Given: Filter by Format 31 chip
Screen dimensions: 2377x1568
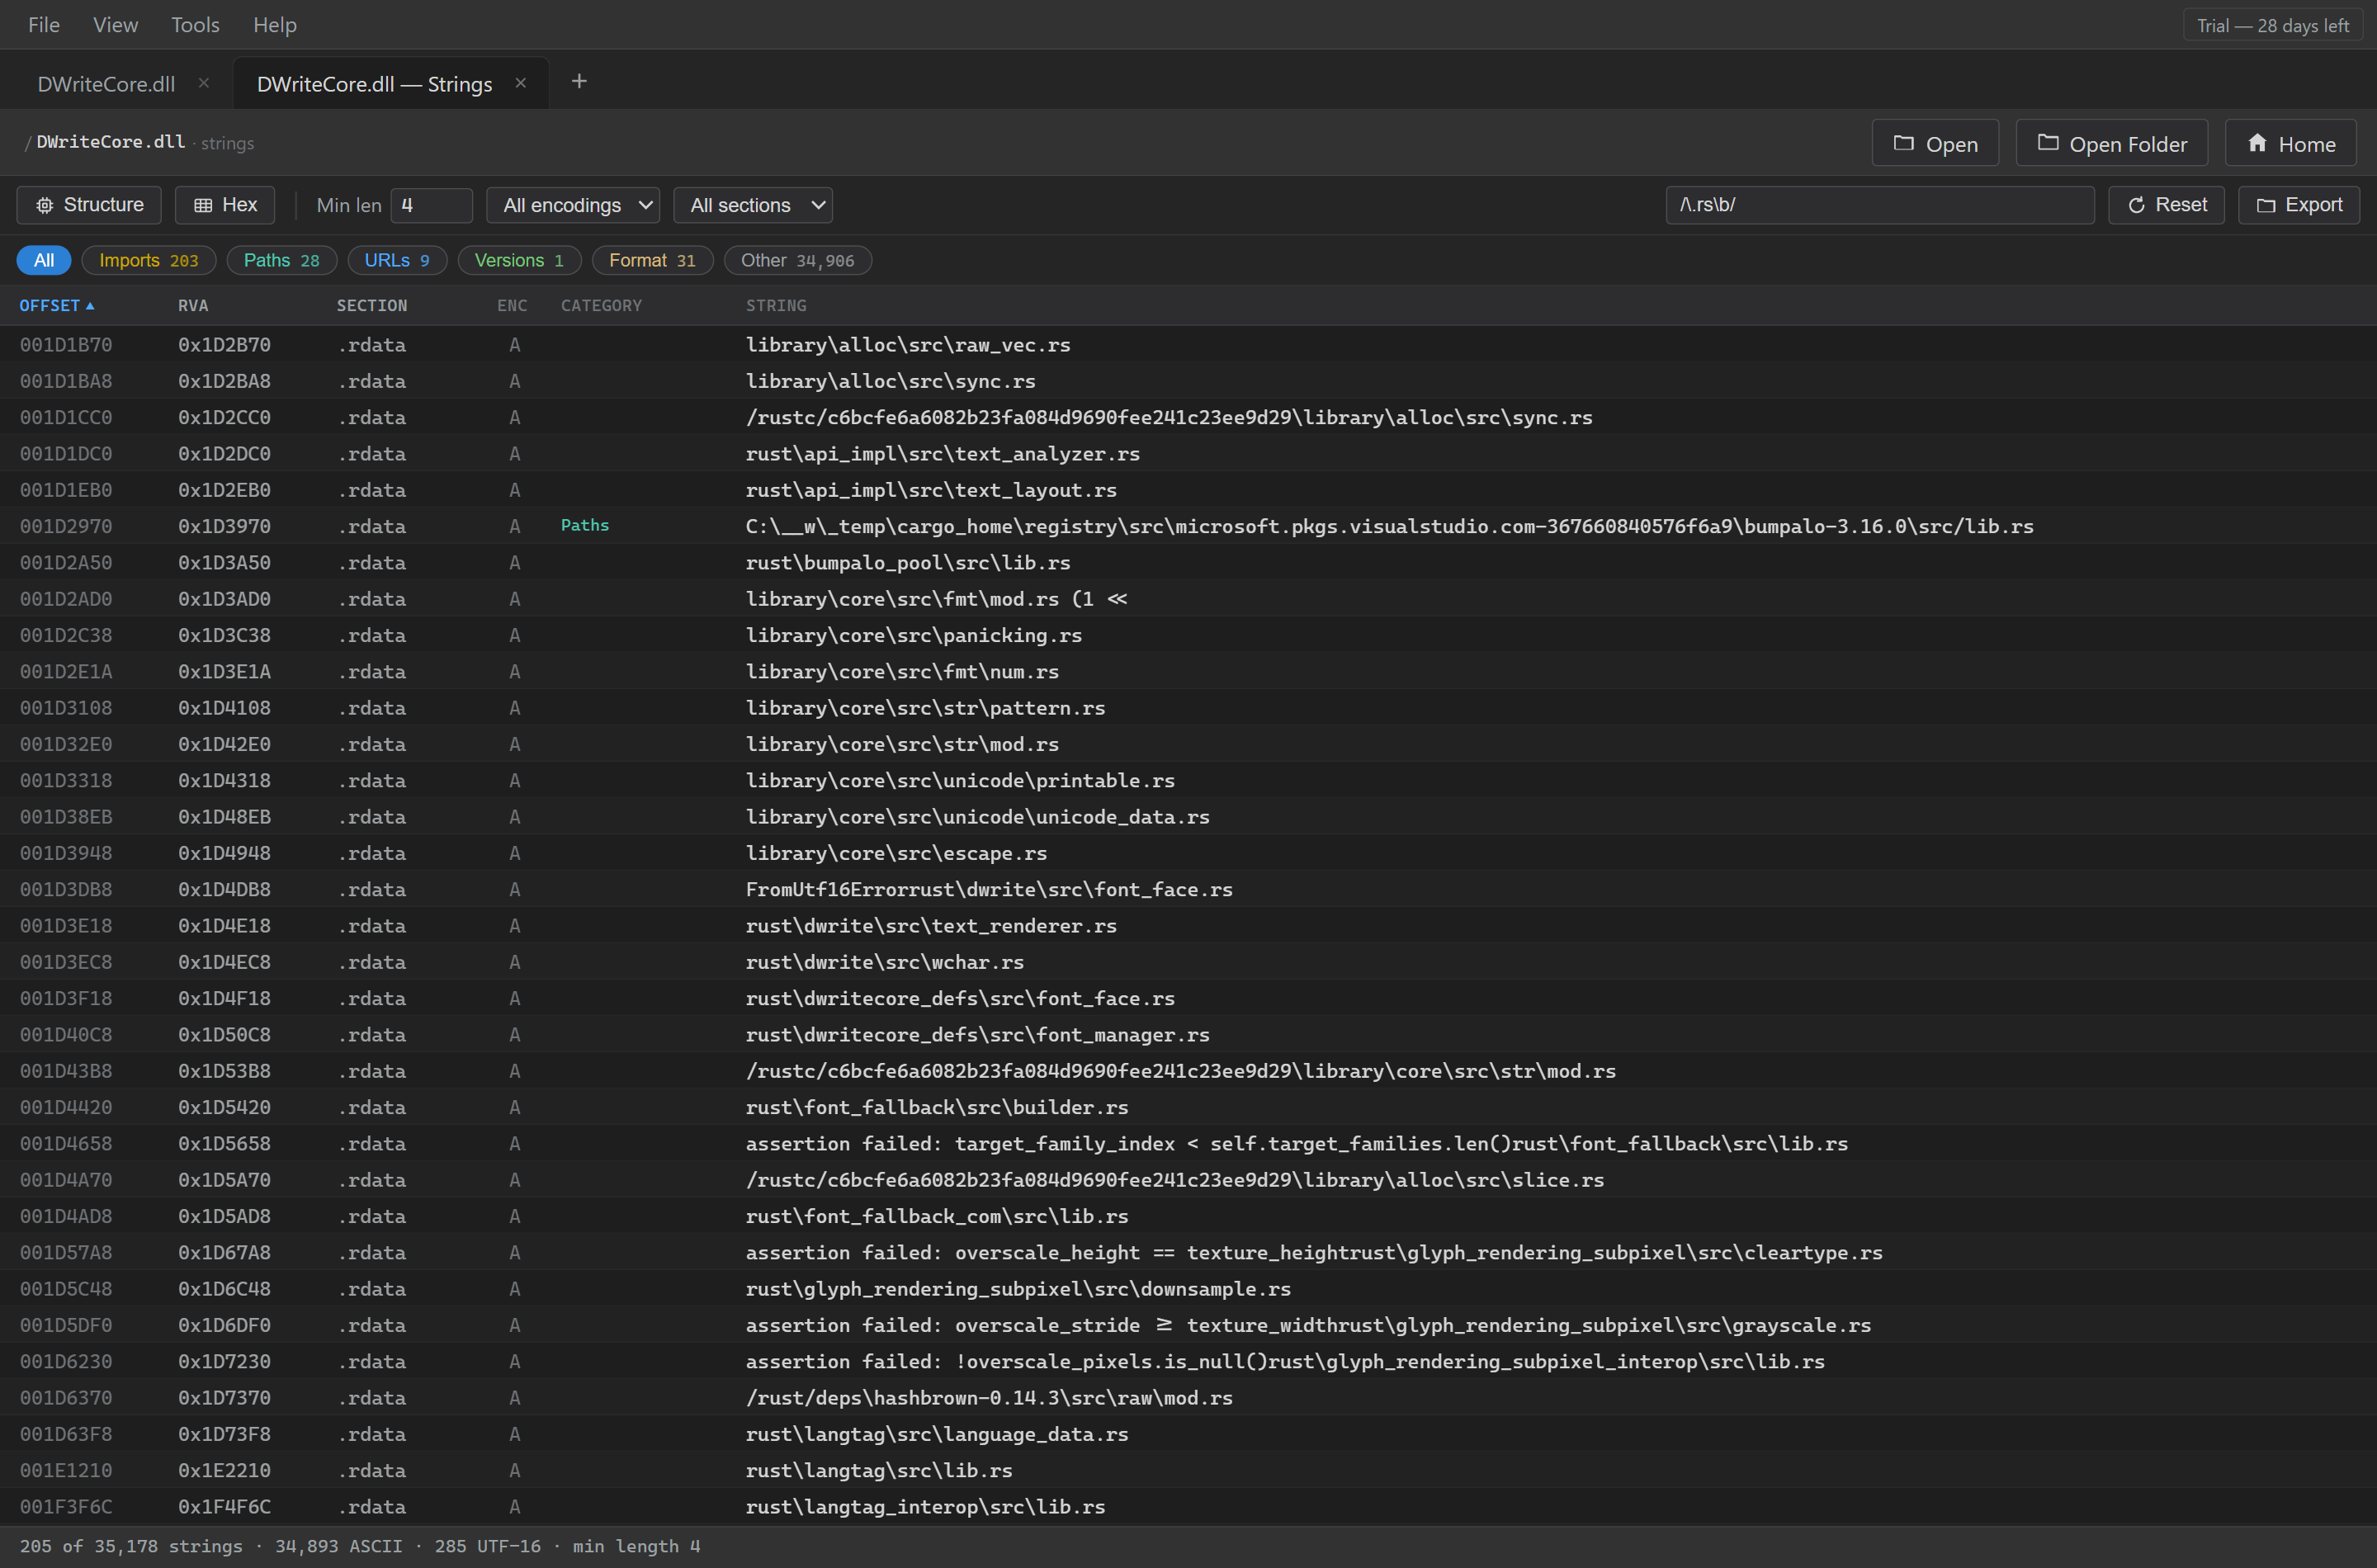Looking at the screenshot, I should coord(652,260).
